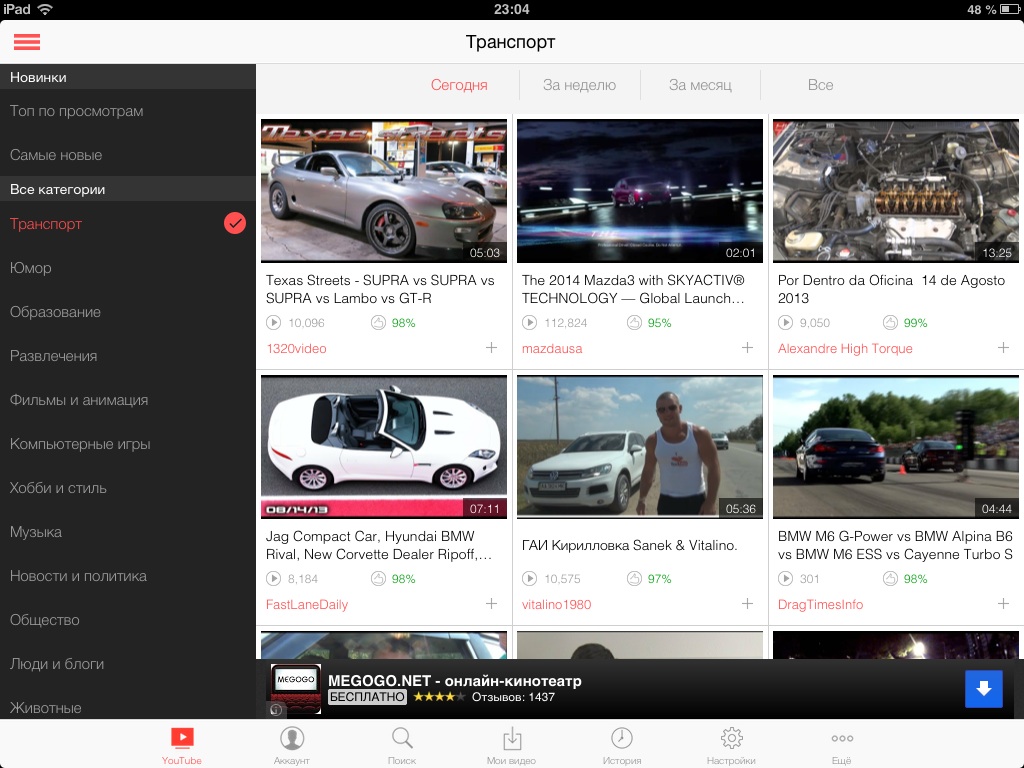Image resolution: width=1024 pixels, height=768 pixels.
Task: Select the Животные category
Action: (x=128, y=707)
